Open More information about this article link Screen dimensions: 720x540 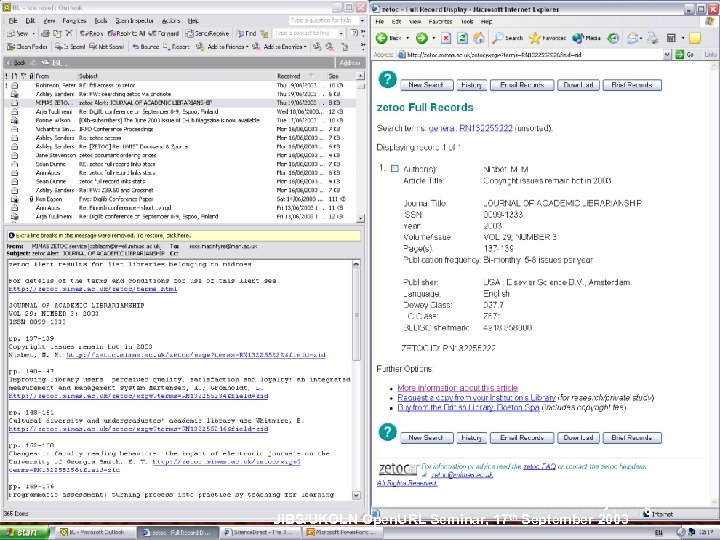pyautogui.click(x=457, y=388)
